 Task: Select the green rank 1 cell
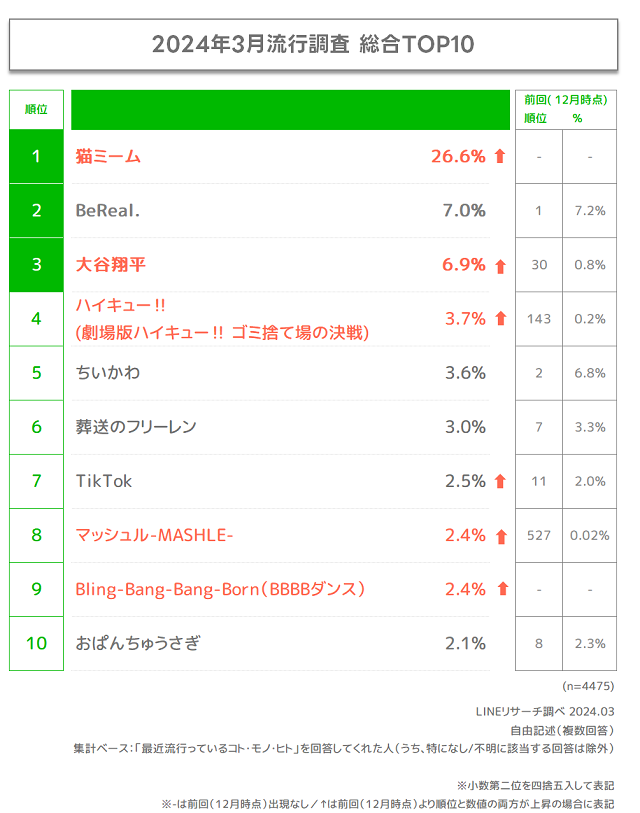click(x=36, y=156)
